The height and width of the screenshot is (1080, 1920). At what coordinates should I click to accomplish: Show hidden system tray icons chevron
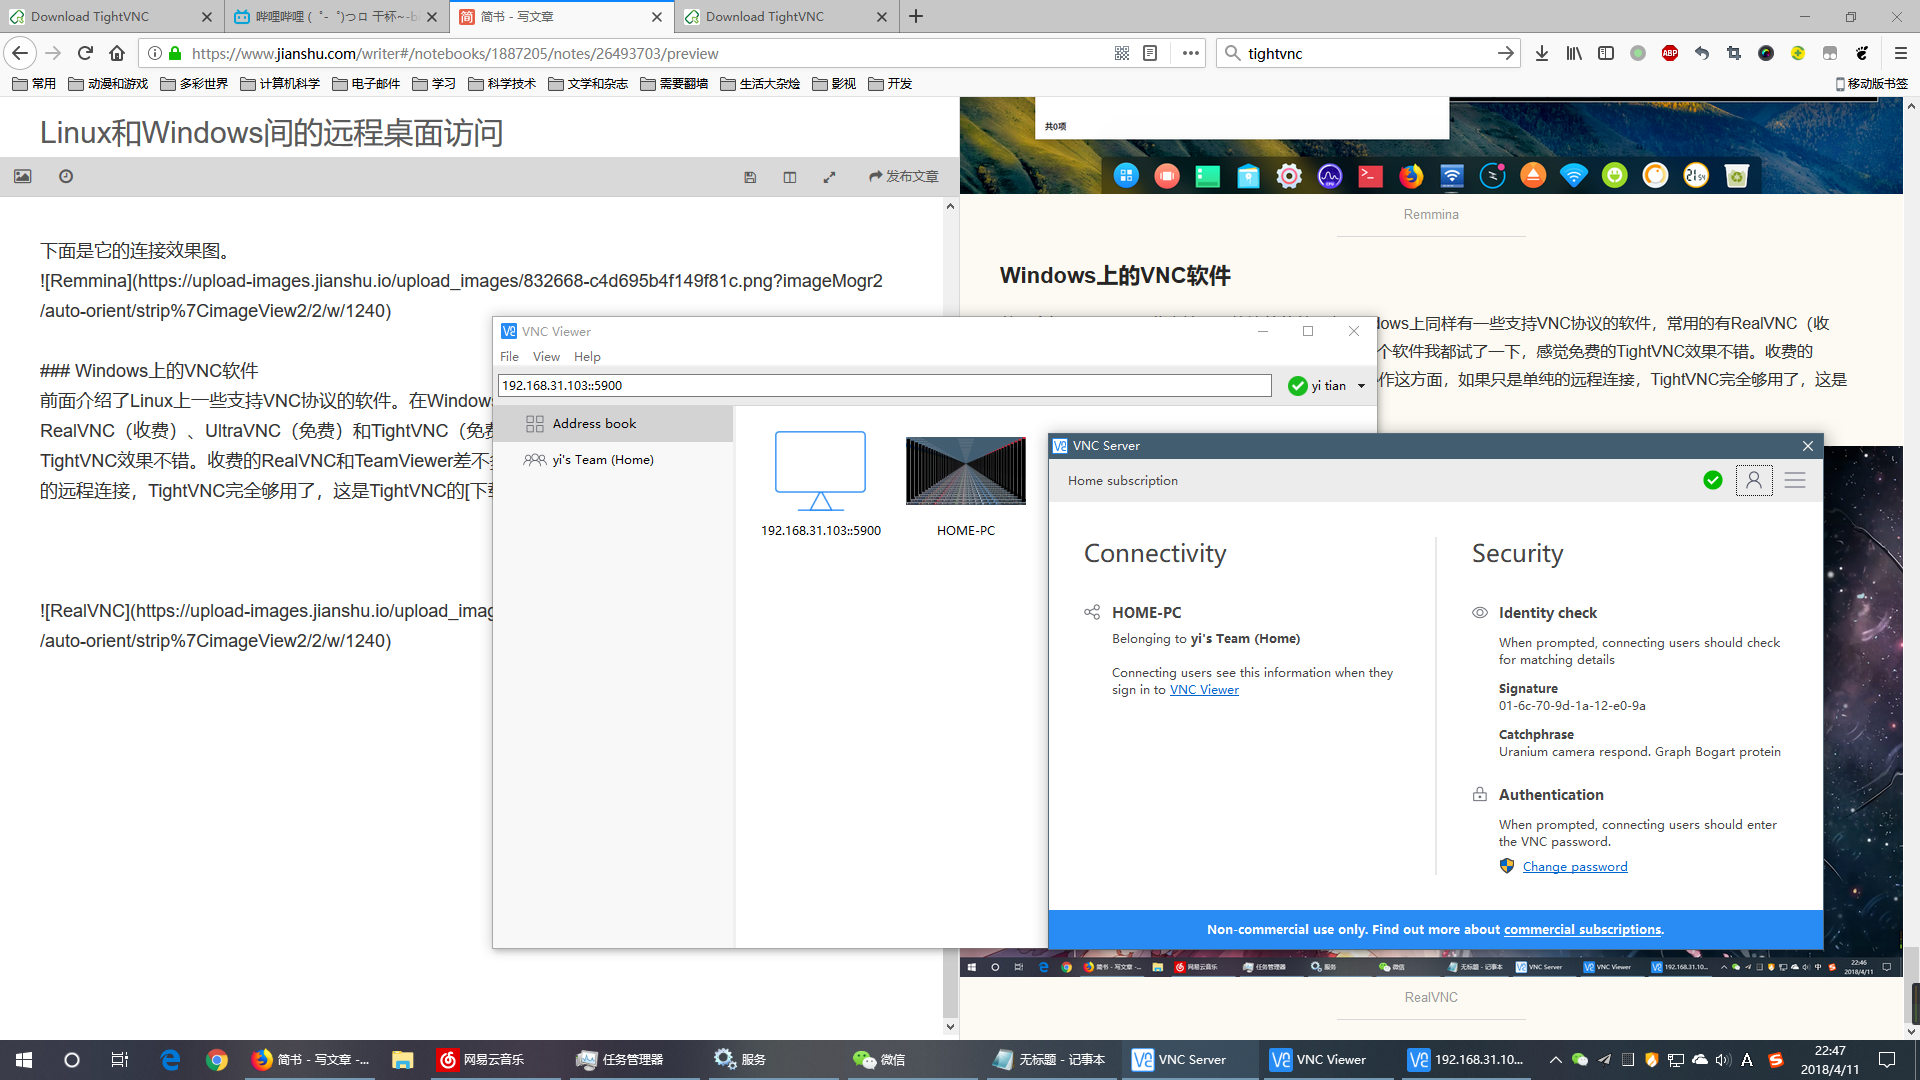click(1555, 1060)
